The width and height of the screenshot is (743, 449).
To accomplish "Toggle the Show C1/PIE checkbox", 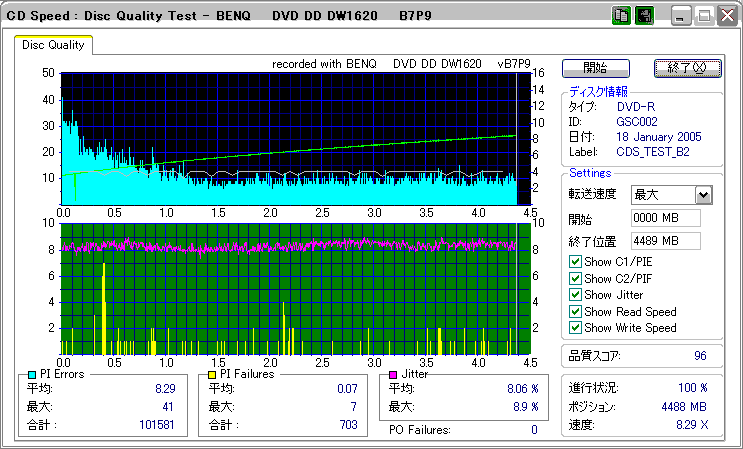I will click(x=575, y=261).
